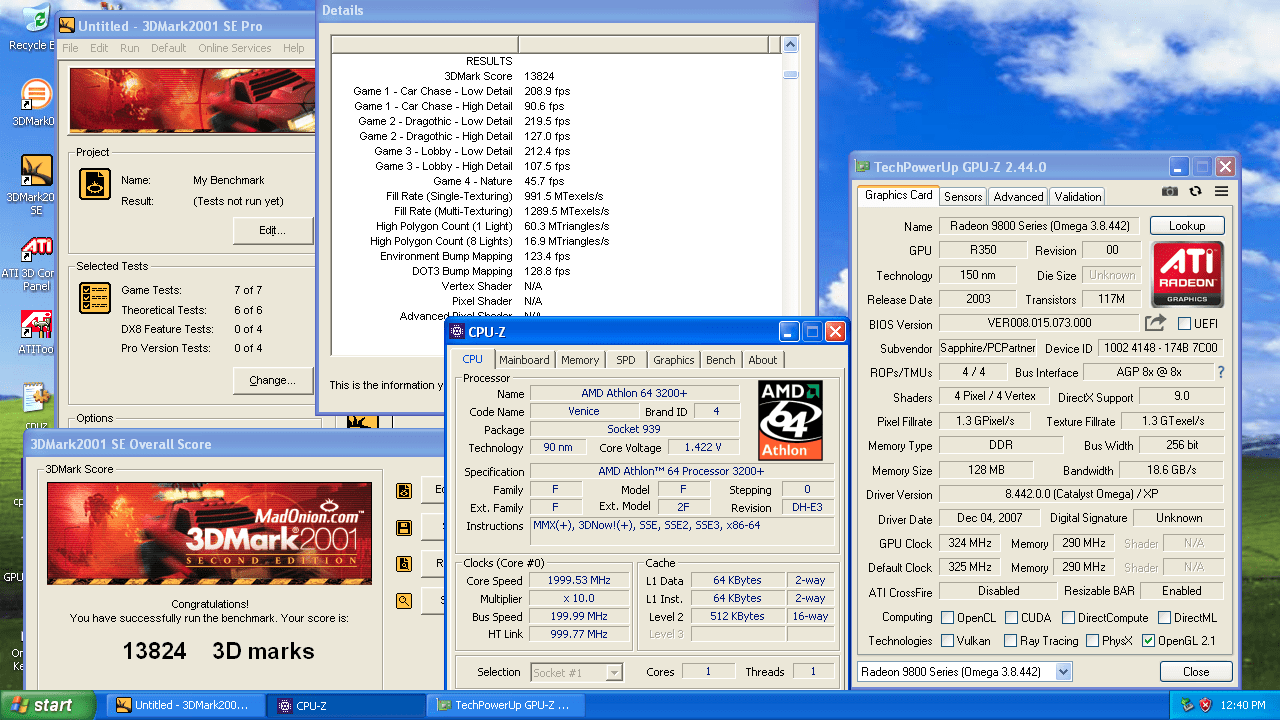The image size is (1280, 720).
Task: Click the 3DMark2001 Second Edition banner image
Action: [x=209, y=534]
